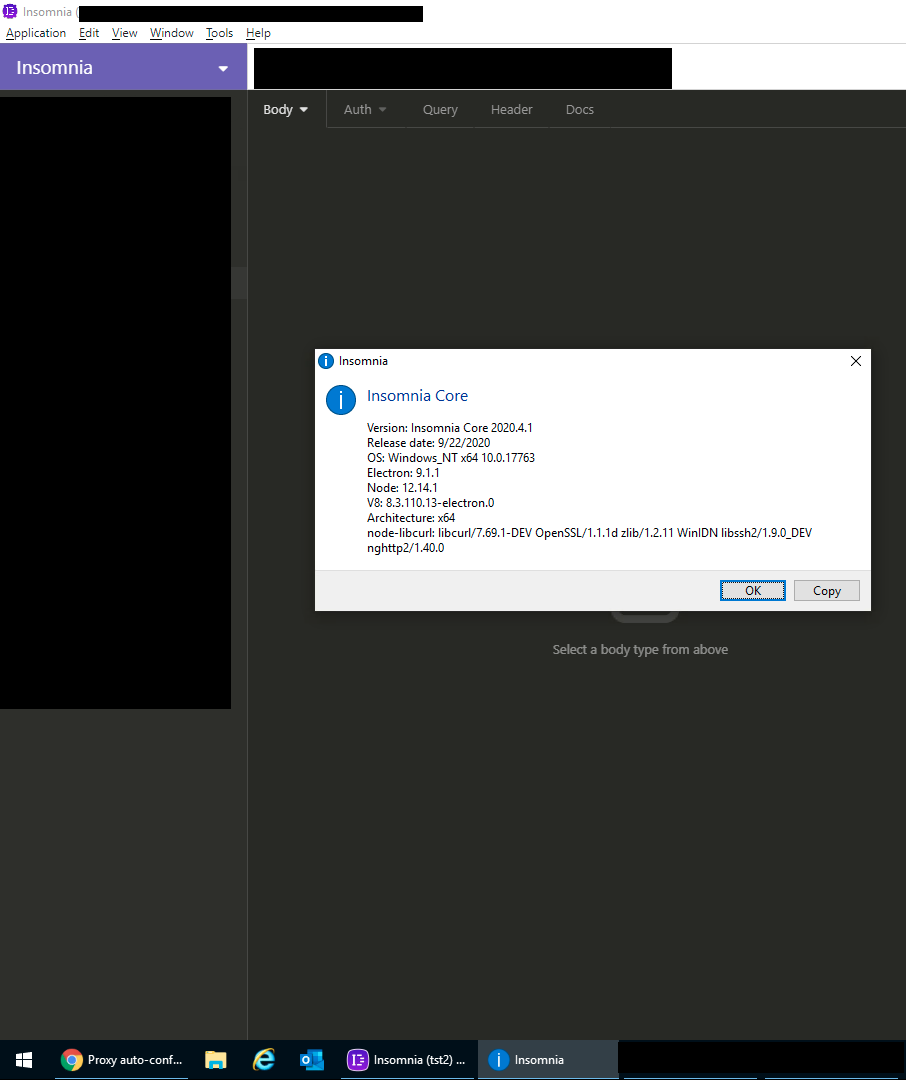Click the Version: Insomnia Core 2020.4.1 line

click(x=449, y=428)
